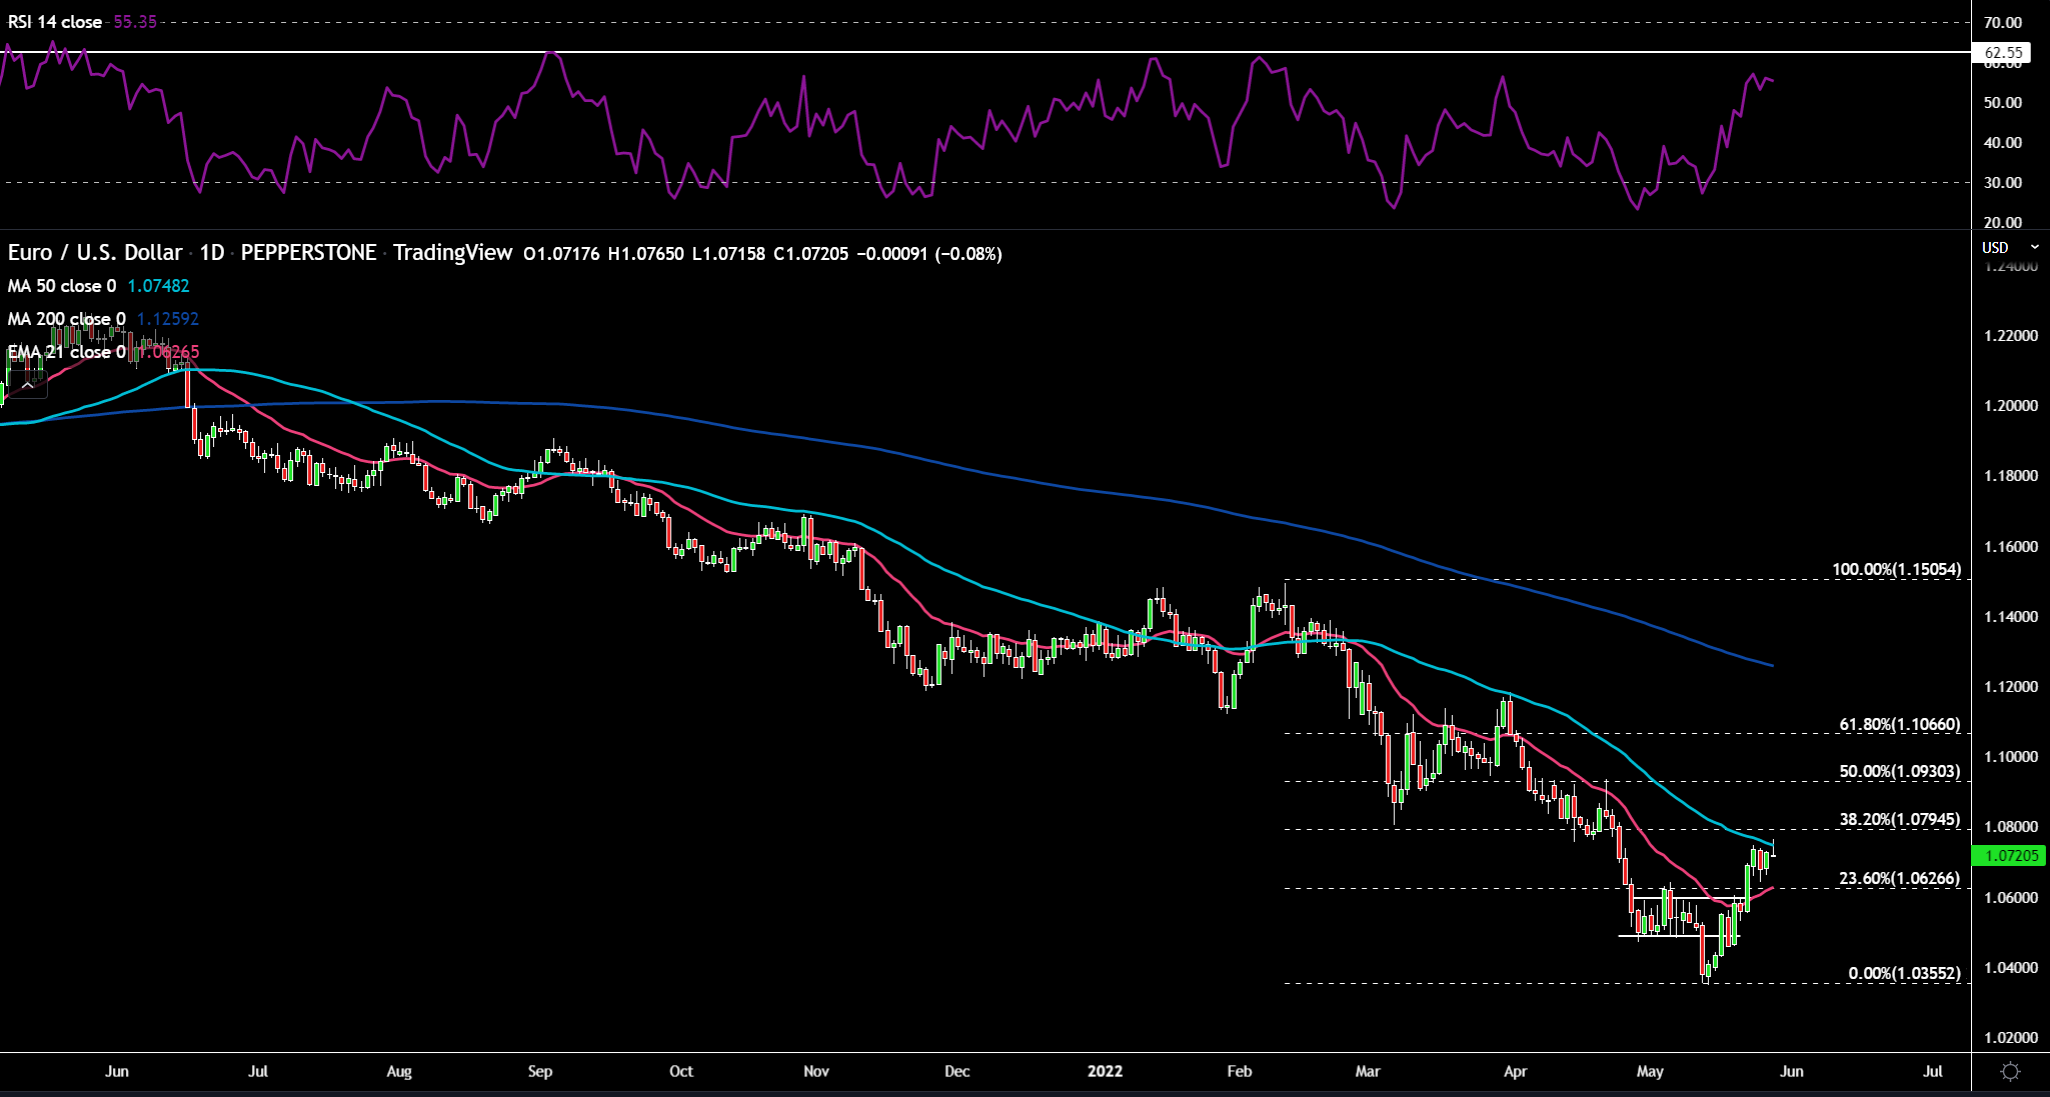Select the 100.00%(1.15054) Fibonacci level label
Image resolution: width=2050 pixels, height=1097 pixels.
(x=1896, y=570)
